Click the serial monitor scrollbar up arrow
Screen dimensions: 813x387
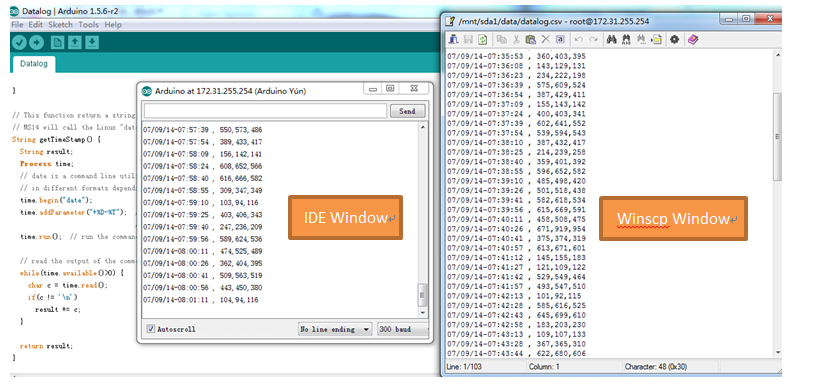pos(423,127)
